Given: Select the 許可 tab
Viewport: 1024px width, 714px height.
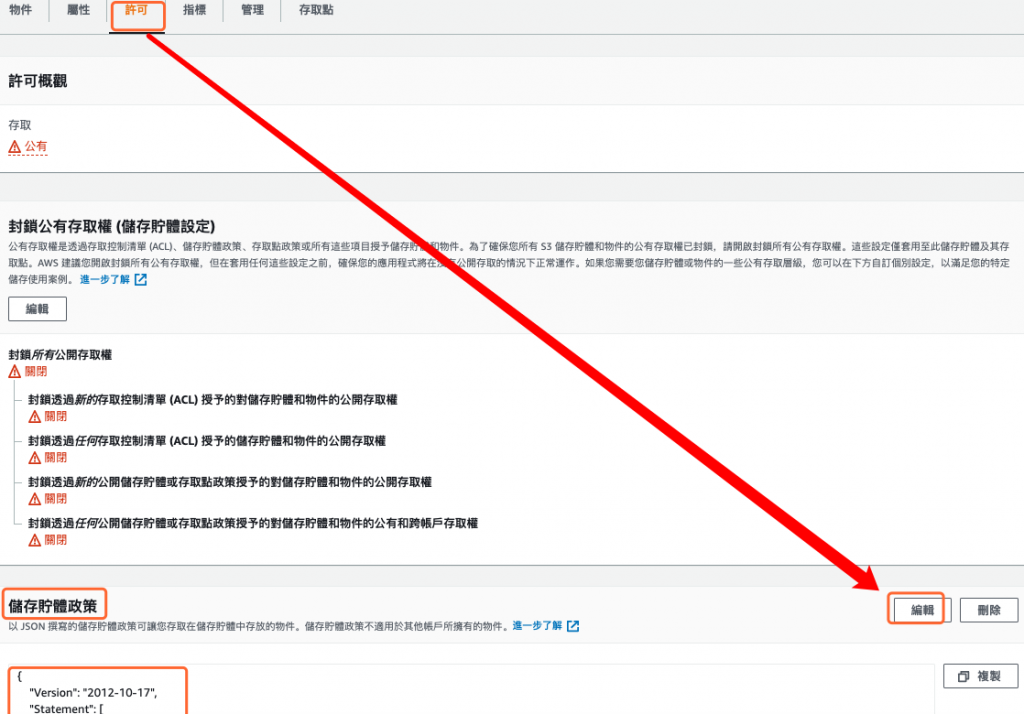Looking at the screenshot, I should pyautogui.click(x=136, y=10).
